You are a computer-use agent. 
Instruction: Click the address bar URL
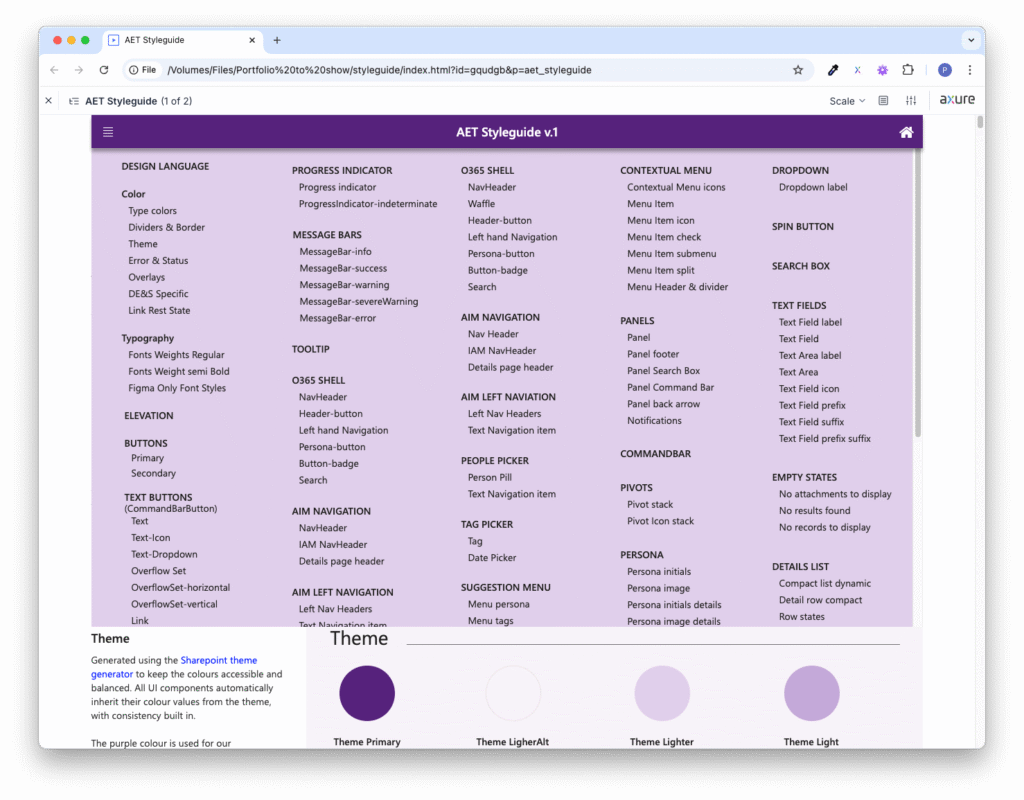click(379, 70)
